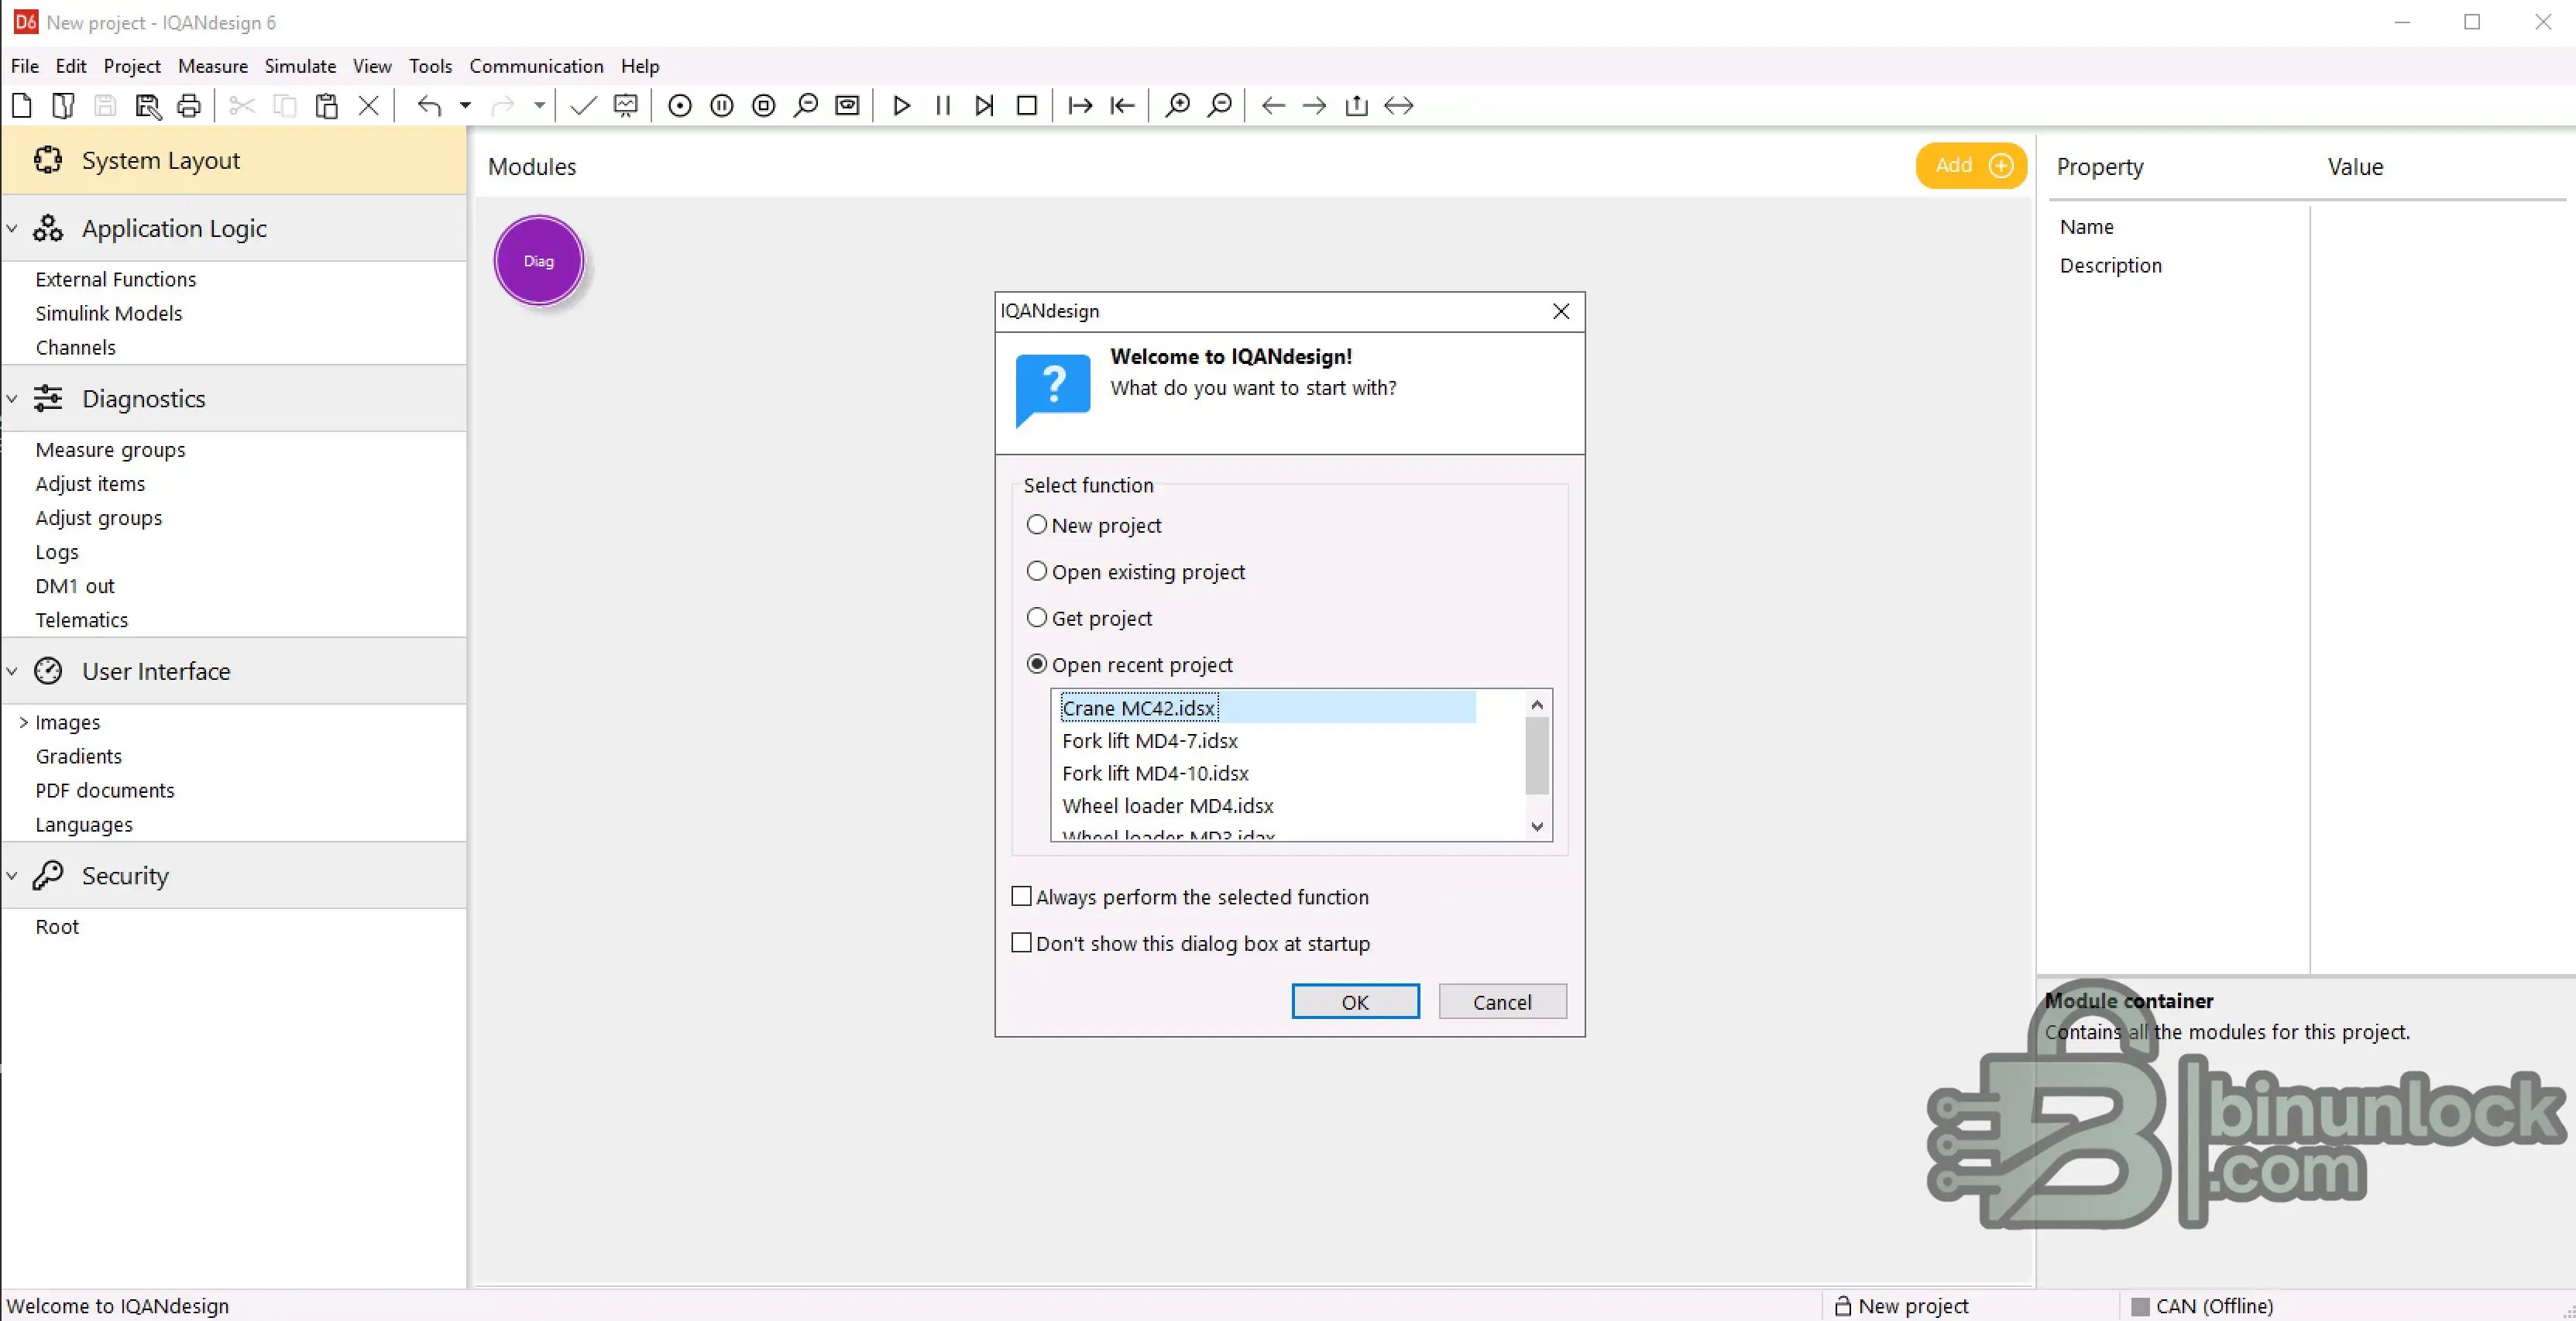Image resolution: width=2576 pixels, height=1321 pixels.
Task: Open the File menu
Action: click(x=25, y=66)
